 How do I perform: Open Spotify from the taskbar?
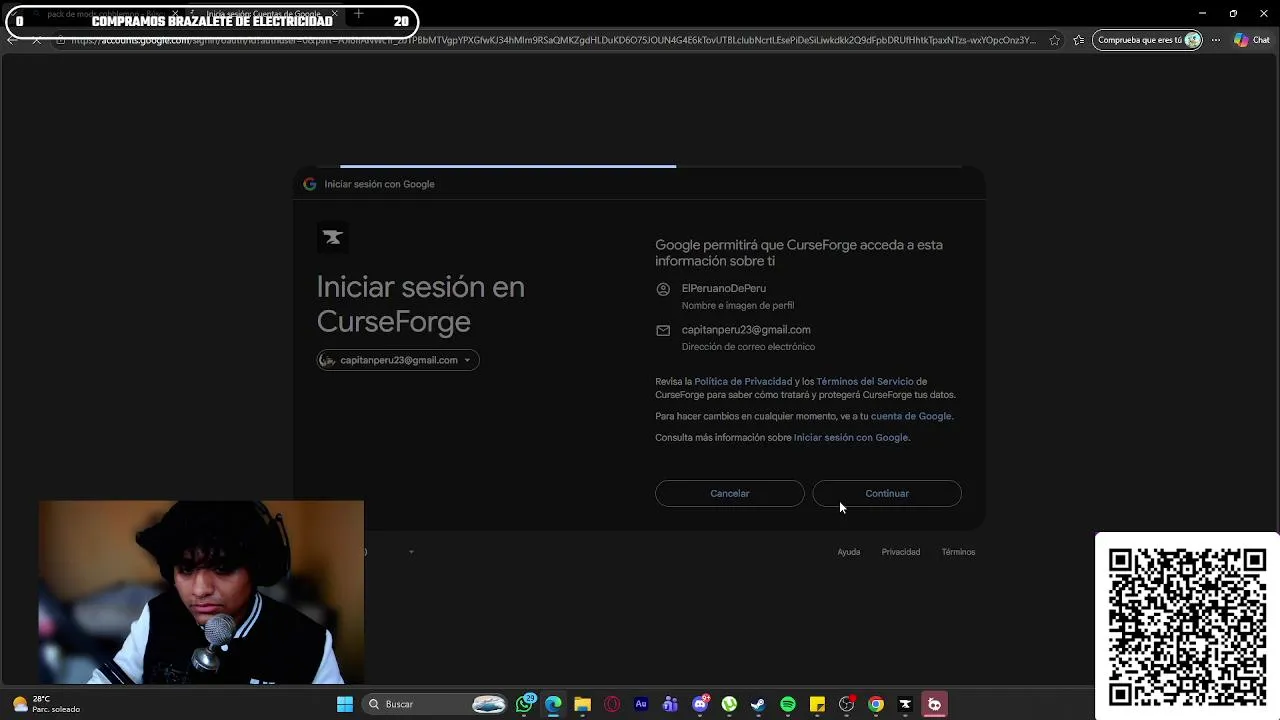point(788,704)
